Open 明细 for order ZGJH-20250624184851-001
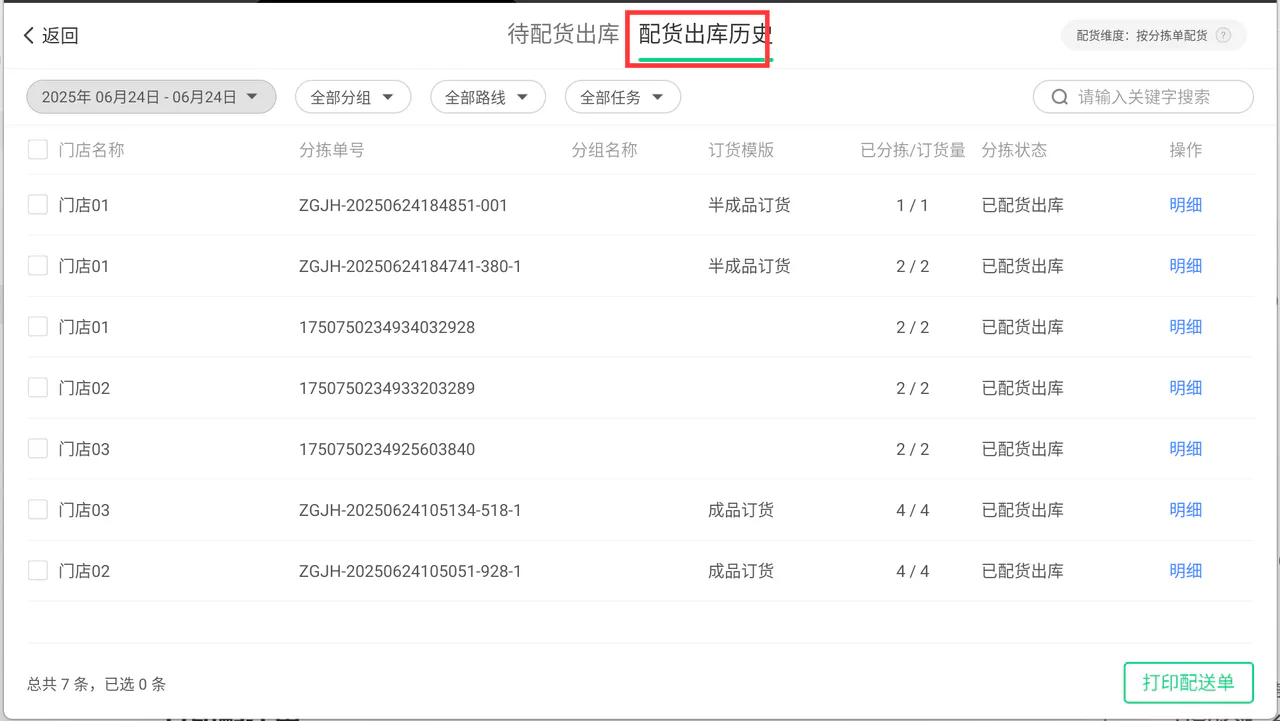 coord(1186,205)
